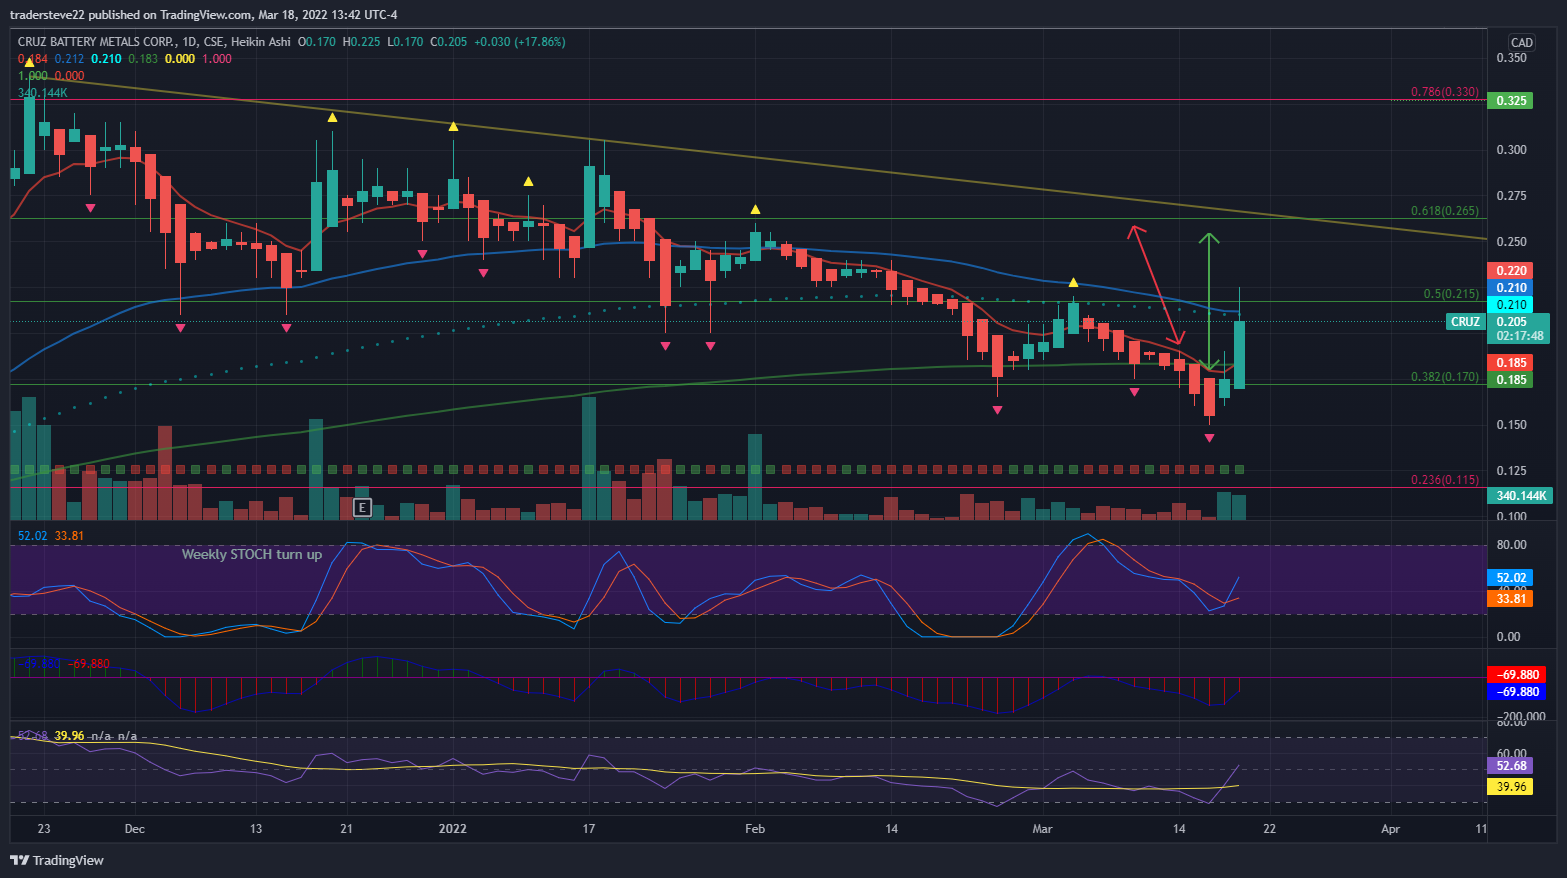Click the blue -69.880 axis label

pos(1516,692)
